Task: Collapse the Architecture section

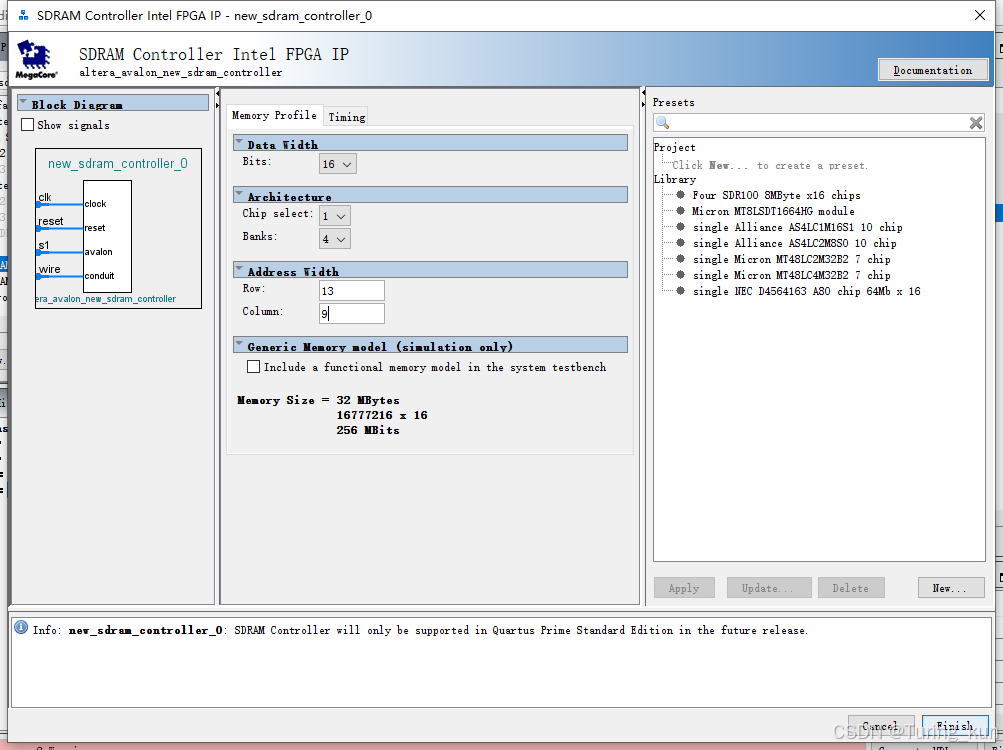Action: pos(239,195)
